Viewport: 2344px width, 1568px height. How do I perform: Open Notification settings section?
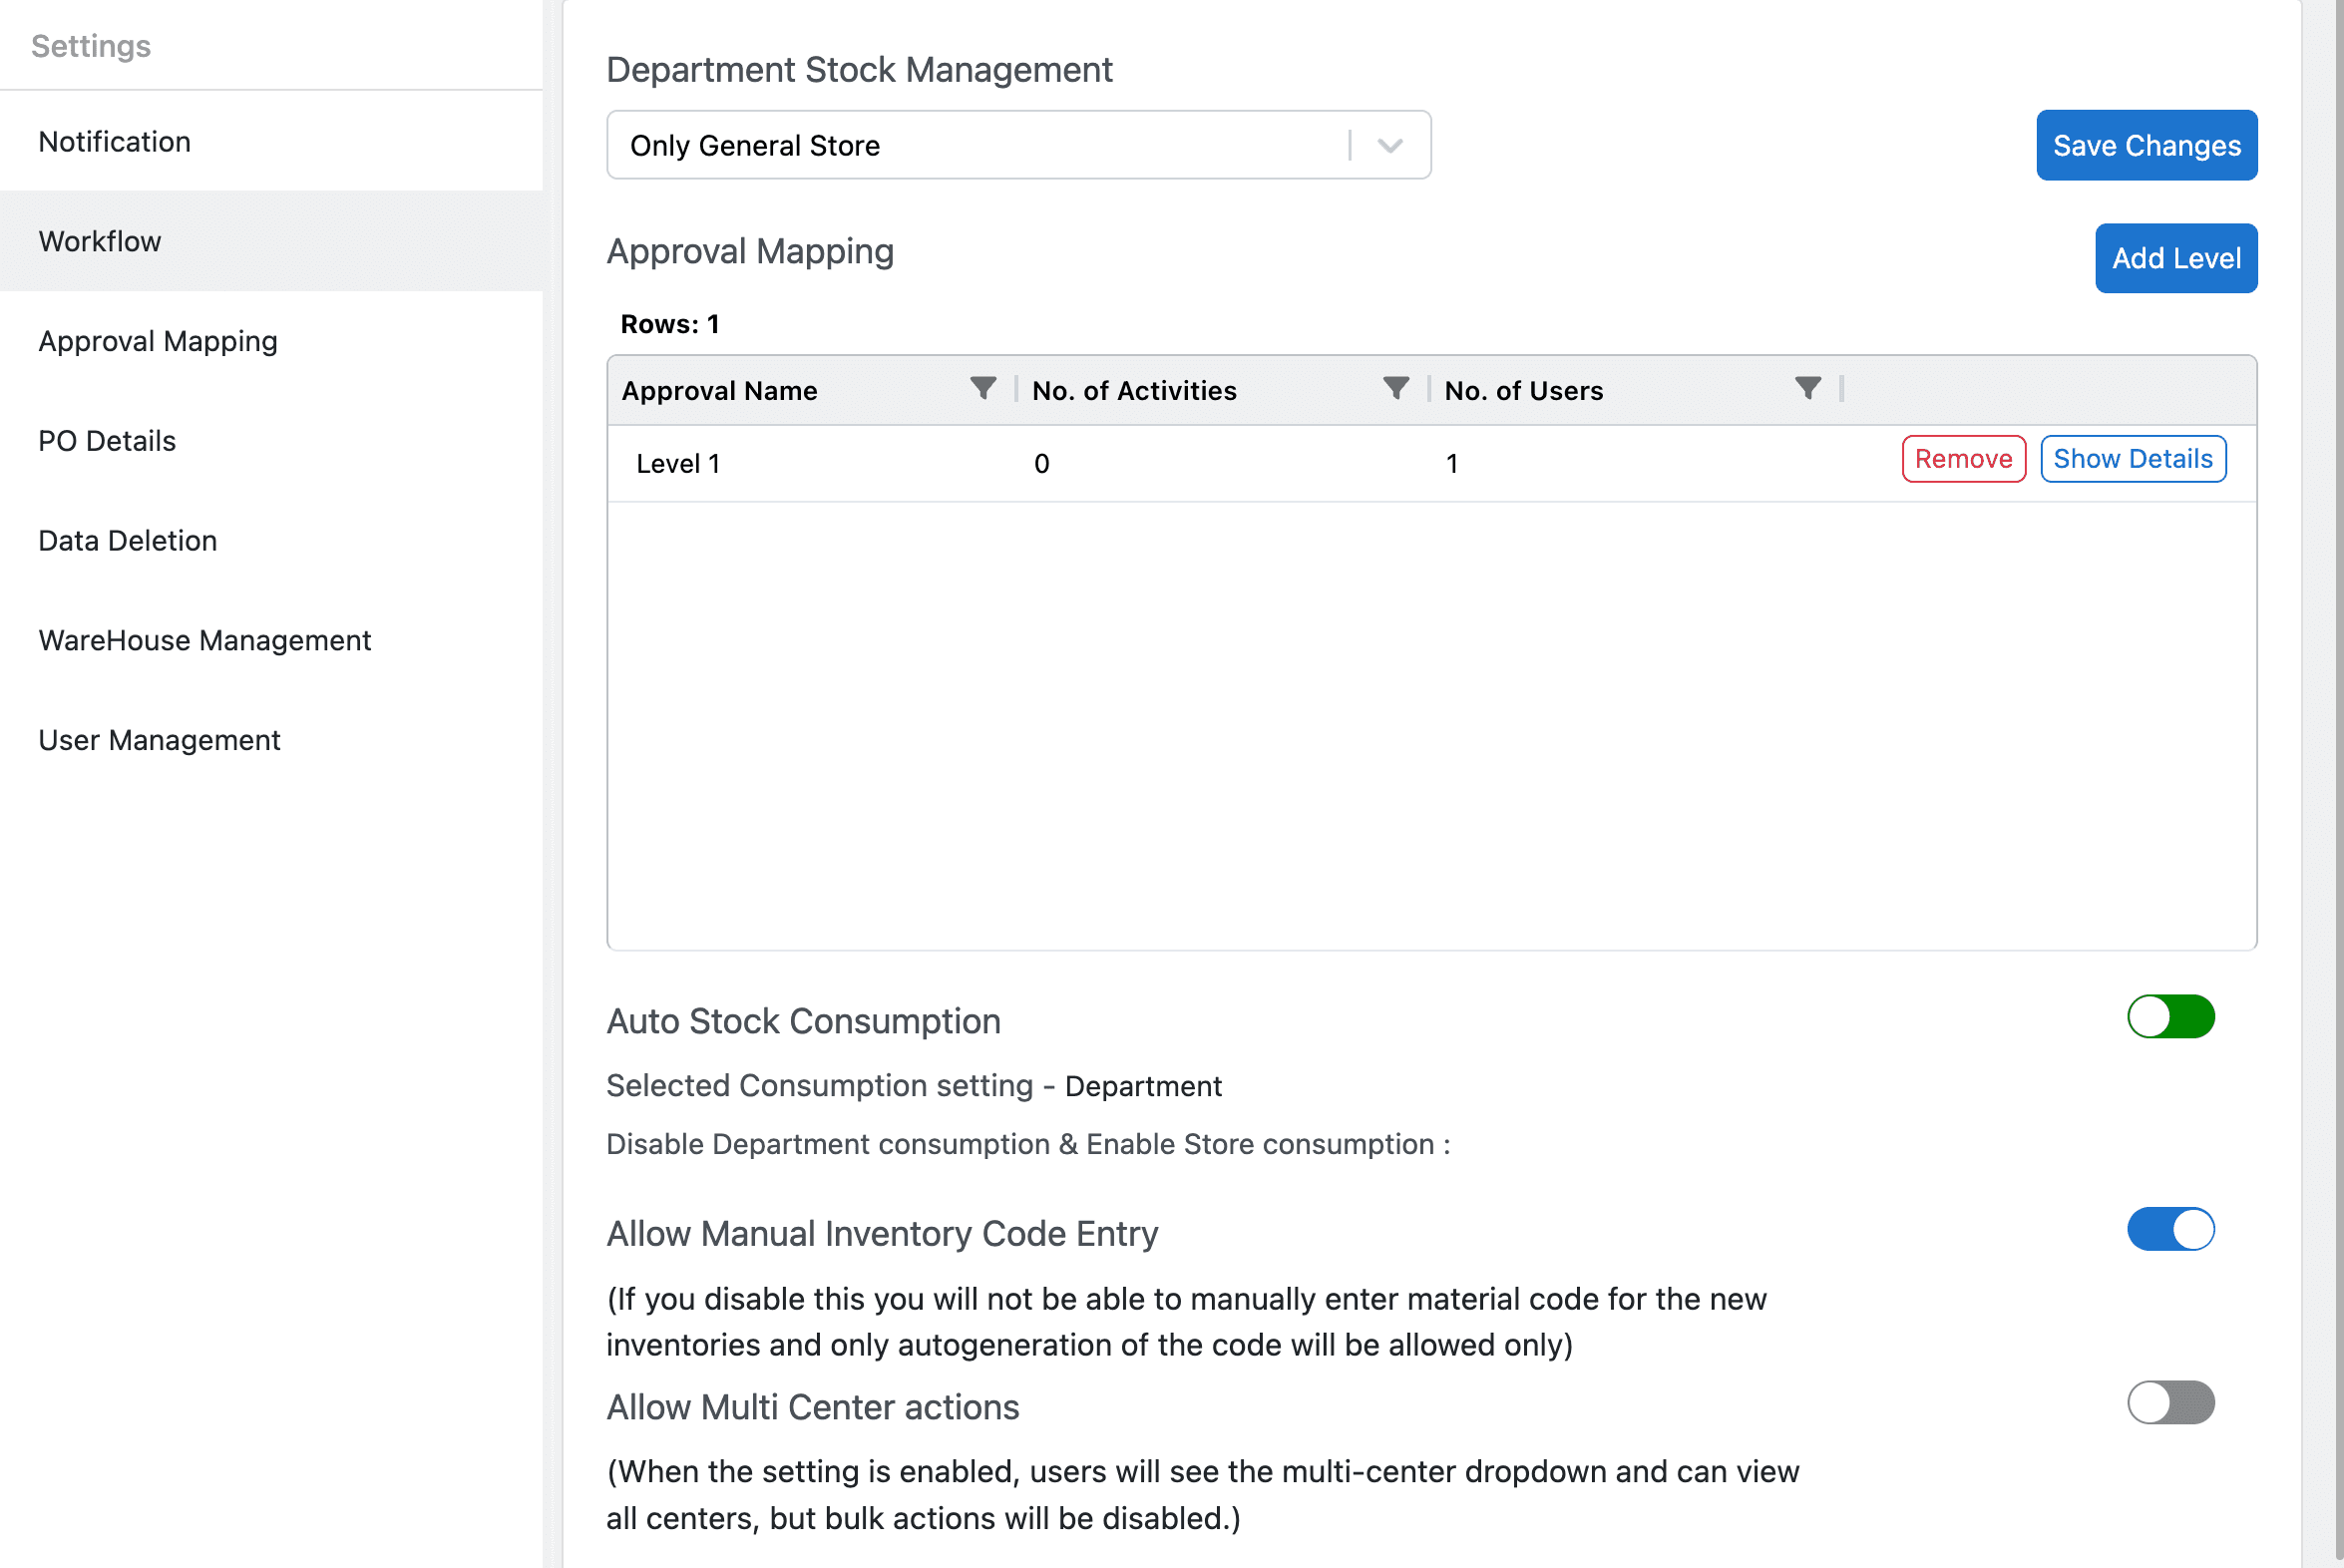pyautogui.click(x=271, y=142)
